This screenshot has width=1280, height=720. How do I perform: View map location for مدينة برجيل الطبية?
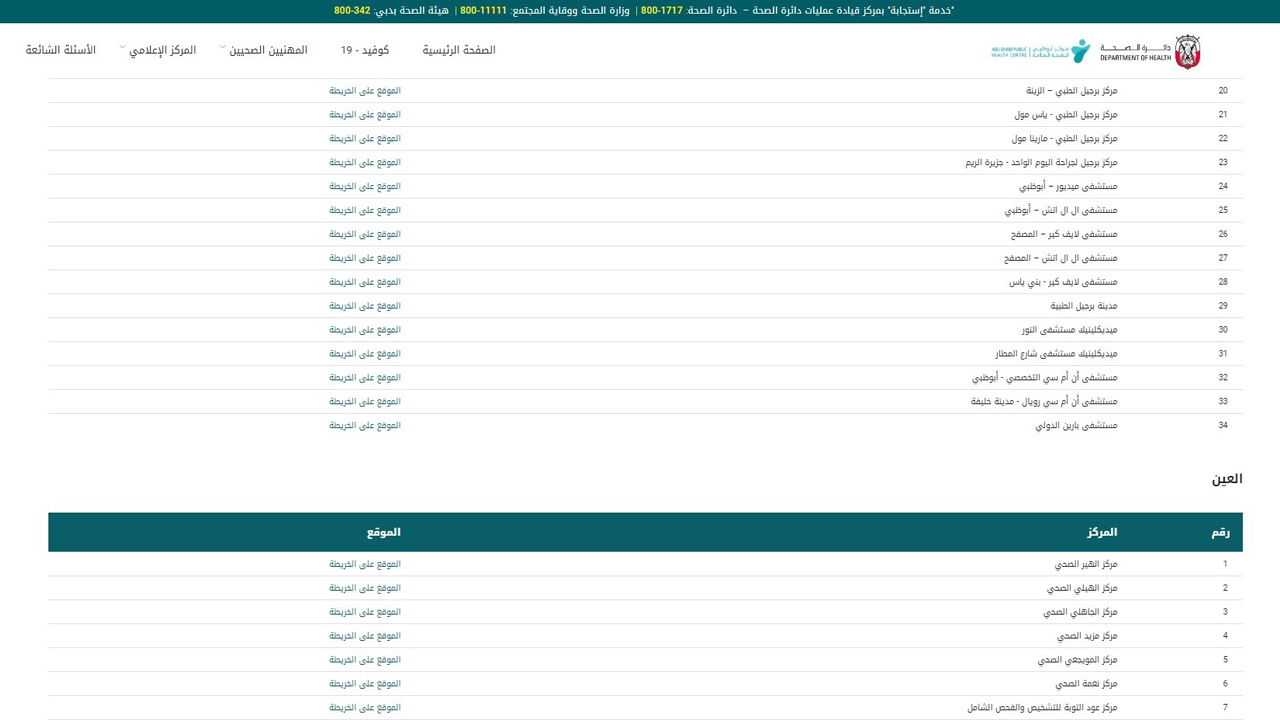point(365,306)
